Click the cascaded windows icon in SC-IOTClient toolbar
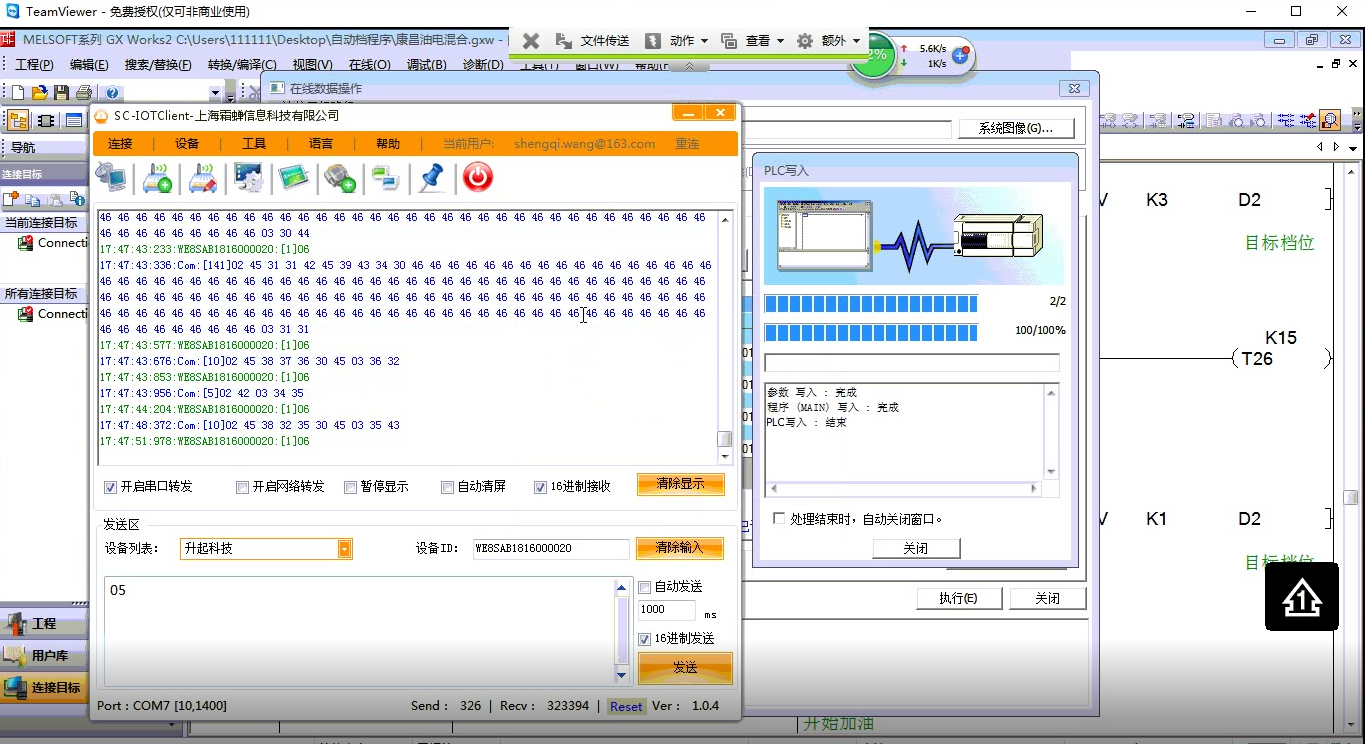 pyautogui.click(x=385, y=178)
